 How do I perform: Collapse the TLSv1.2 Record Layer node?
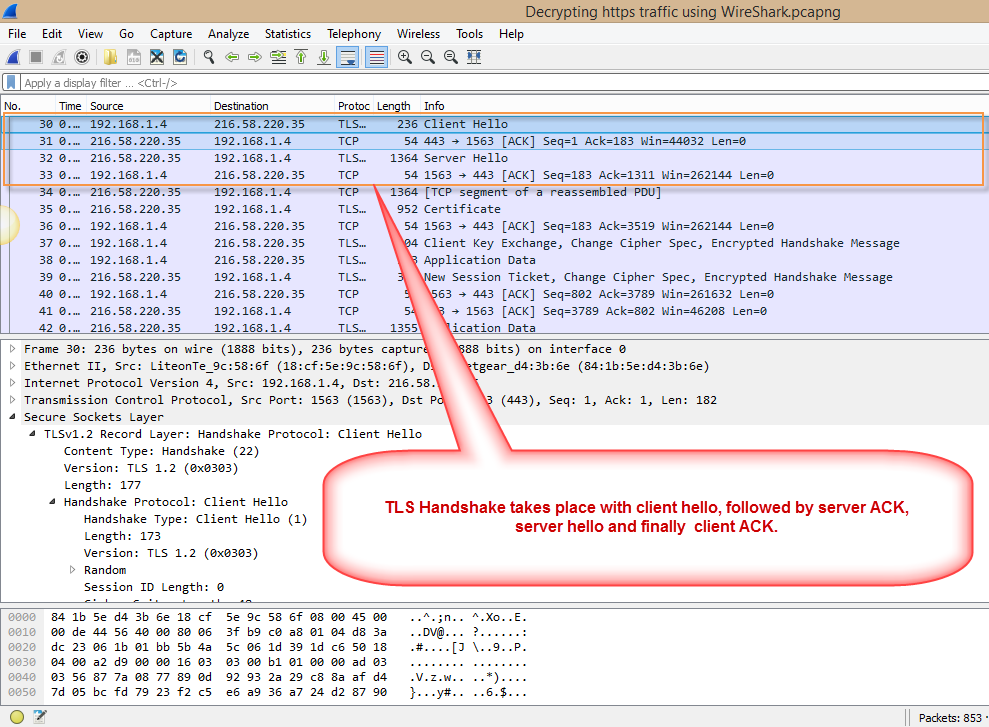[32, 434]
